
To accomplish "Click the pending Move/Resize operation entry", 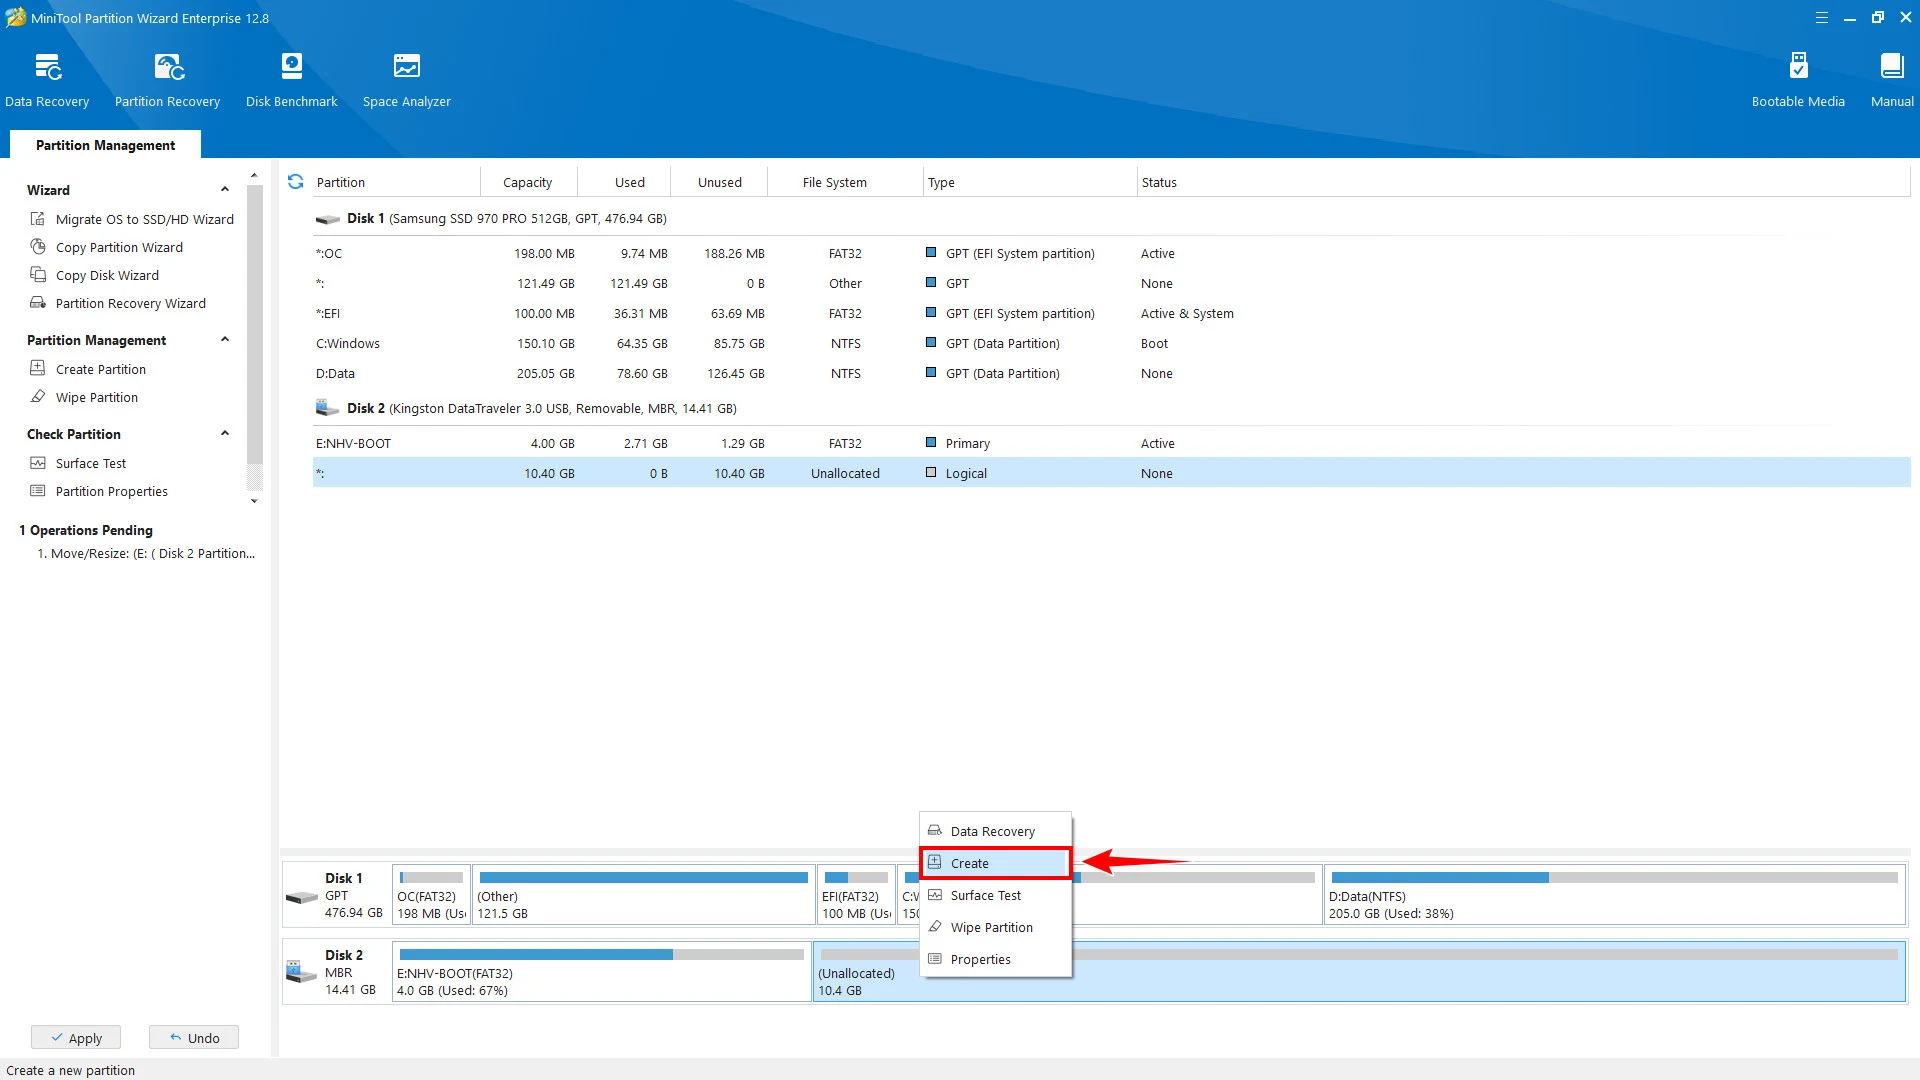I will click(x=146, y=553).
